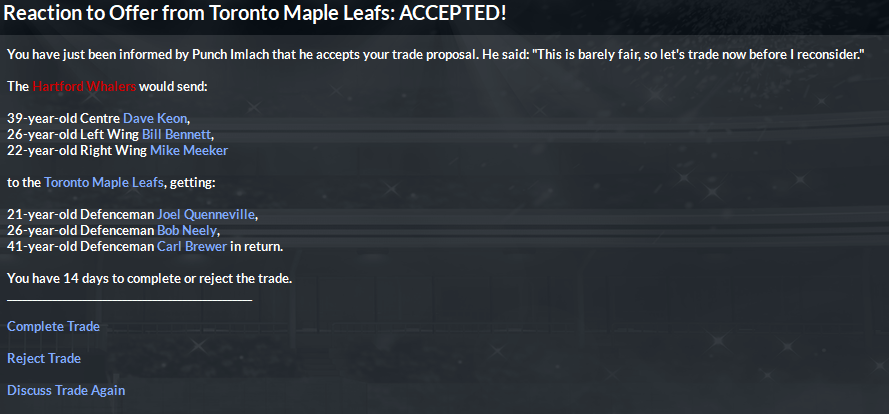
Task: Click the '39-year-old Centre' description text
Action: pos(63,119)
